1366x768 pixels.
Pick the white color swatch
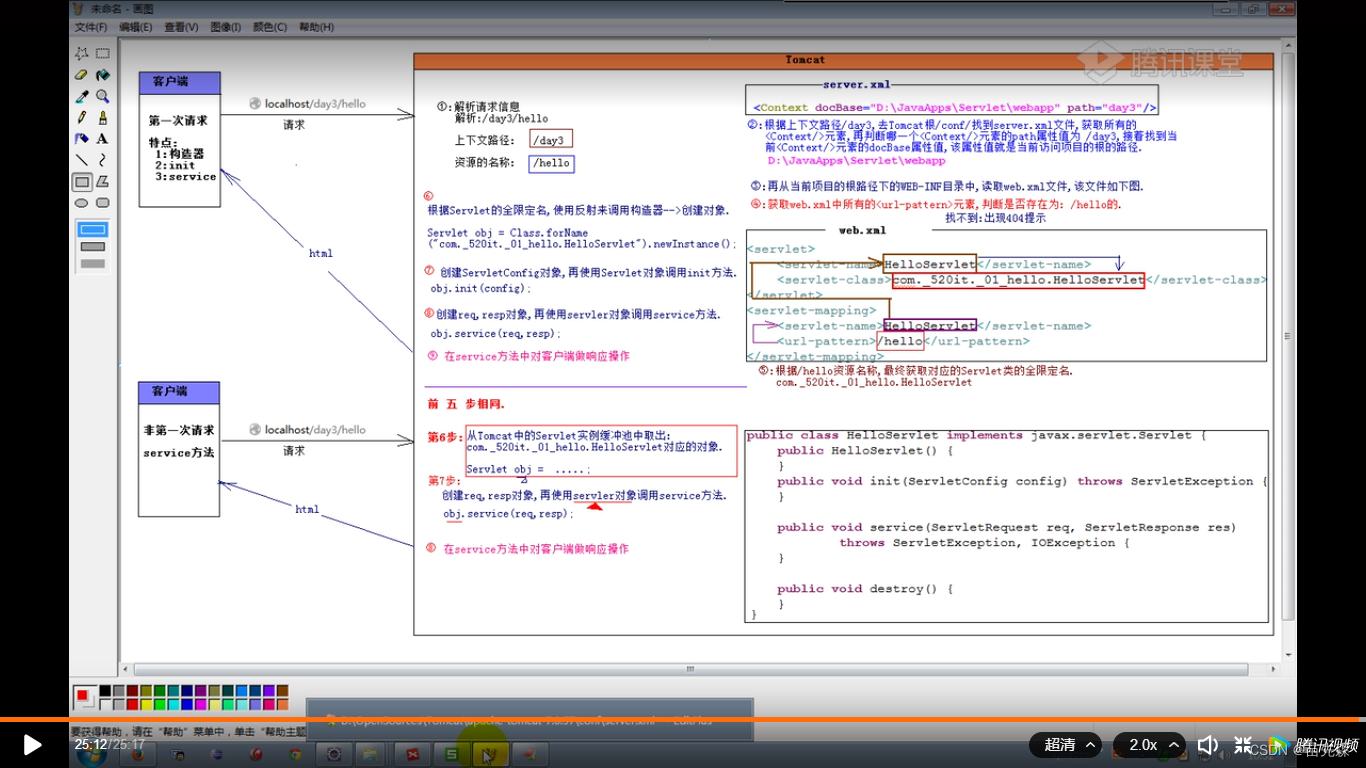(105, 705)
